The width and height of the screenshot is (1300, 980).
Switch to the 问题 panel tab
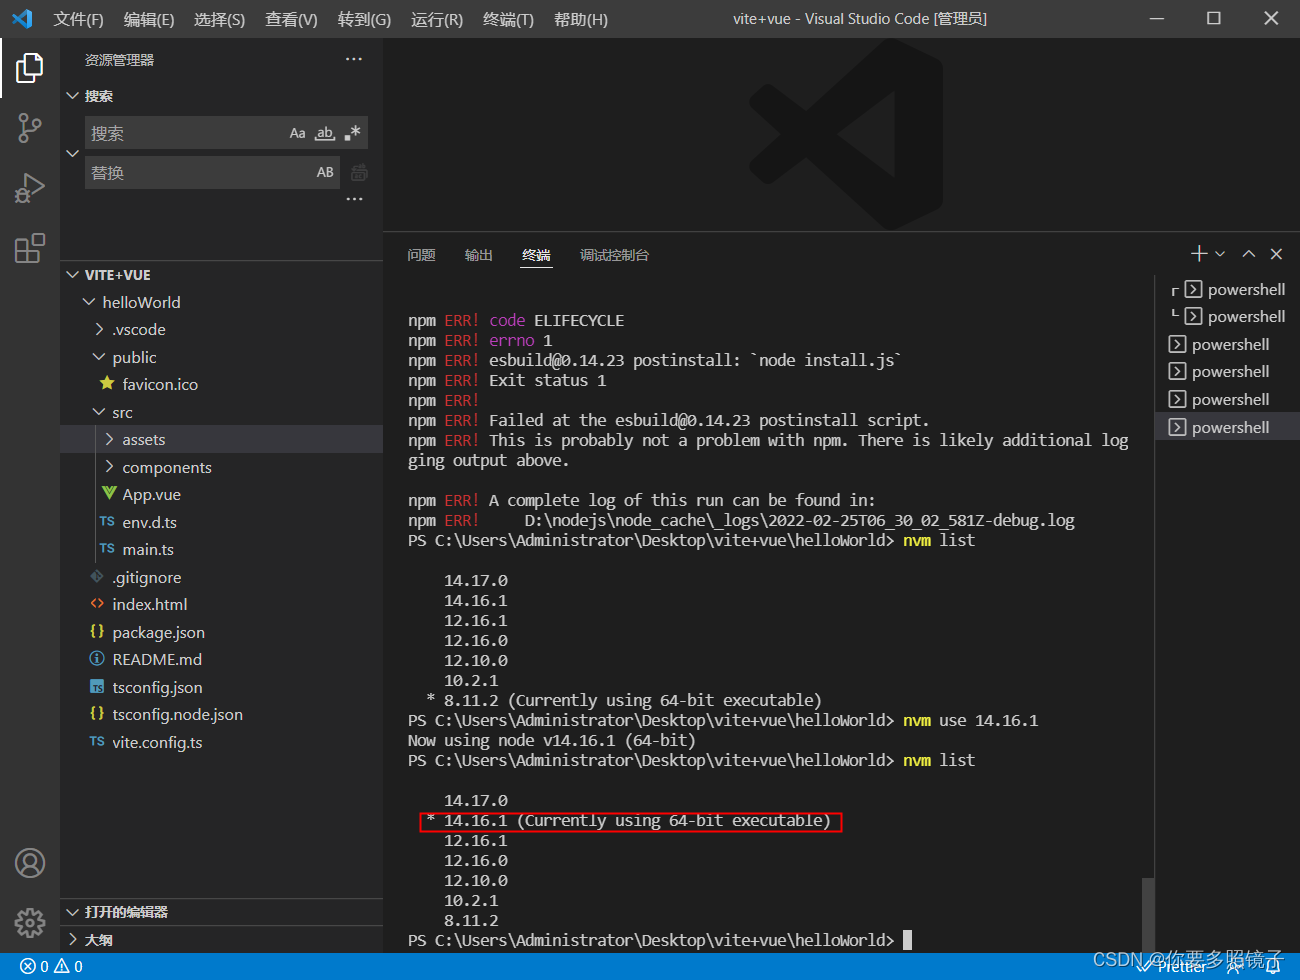[x=421, y=255]
